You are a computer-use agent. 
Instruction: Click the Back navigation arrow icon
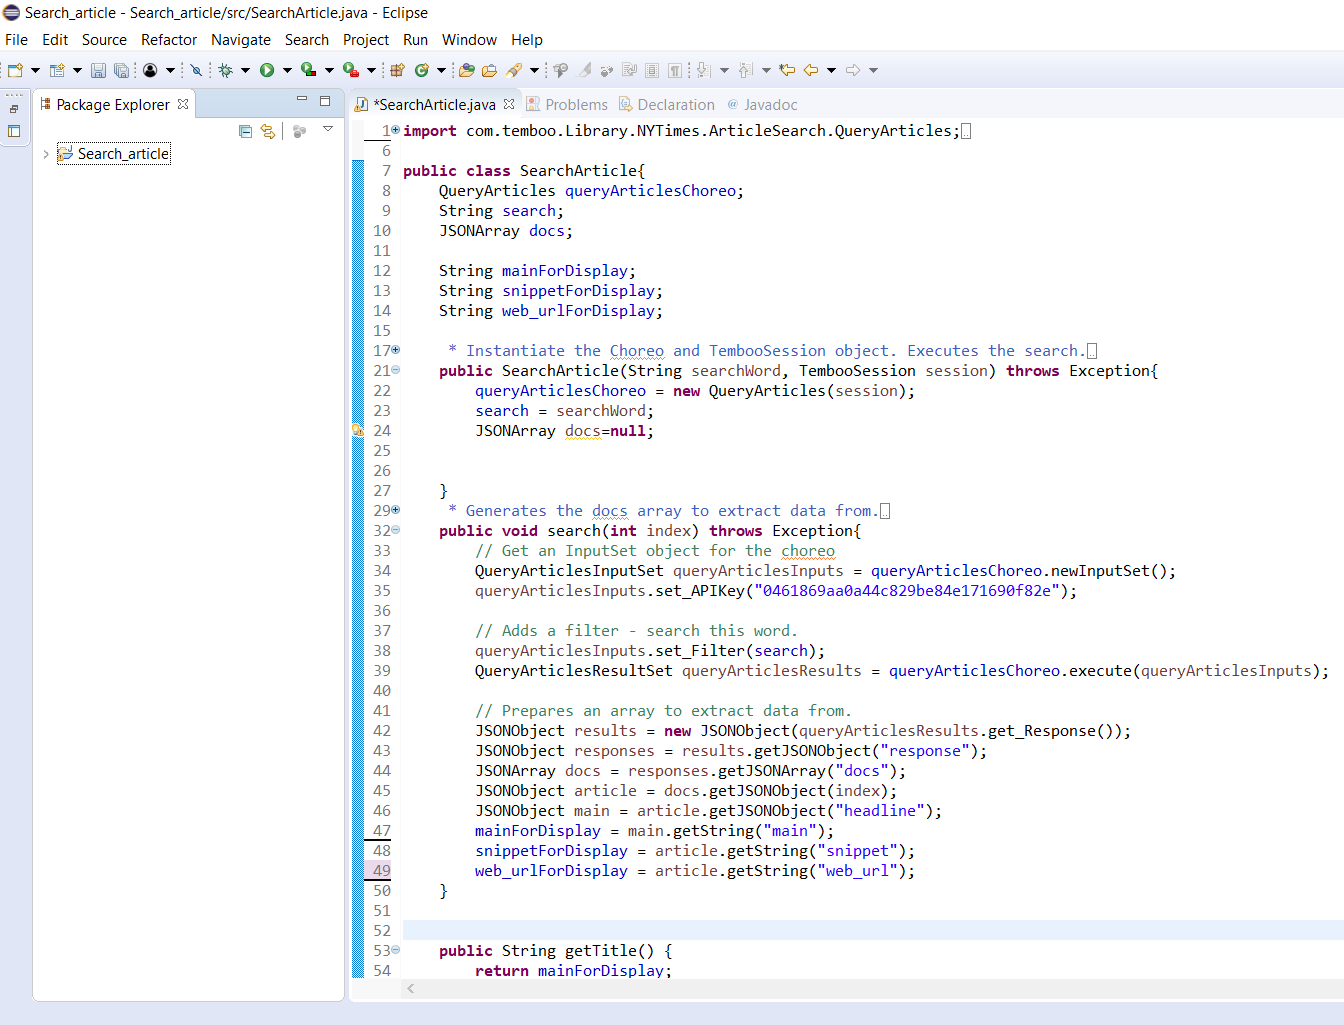(x=811, y=70)
